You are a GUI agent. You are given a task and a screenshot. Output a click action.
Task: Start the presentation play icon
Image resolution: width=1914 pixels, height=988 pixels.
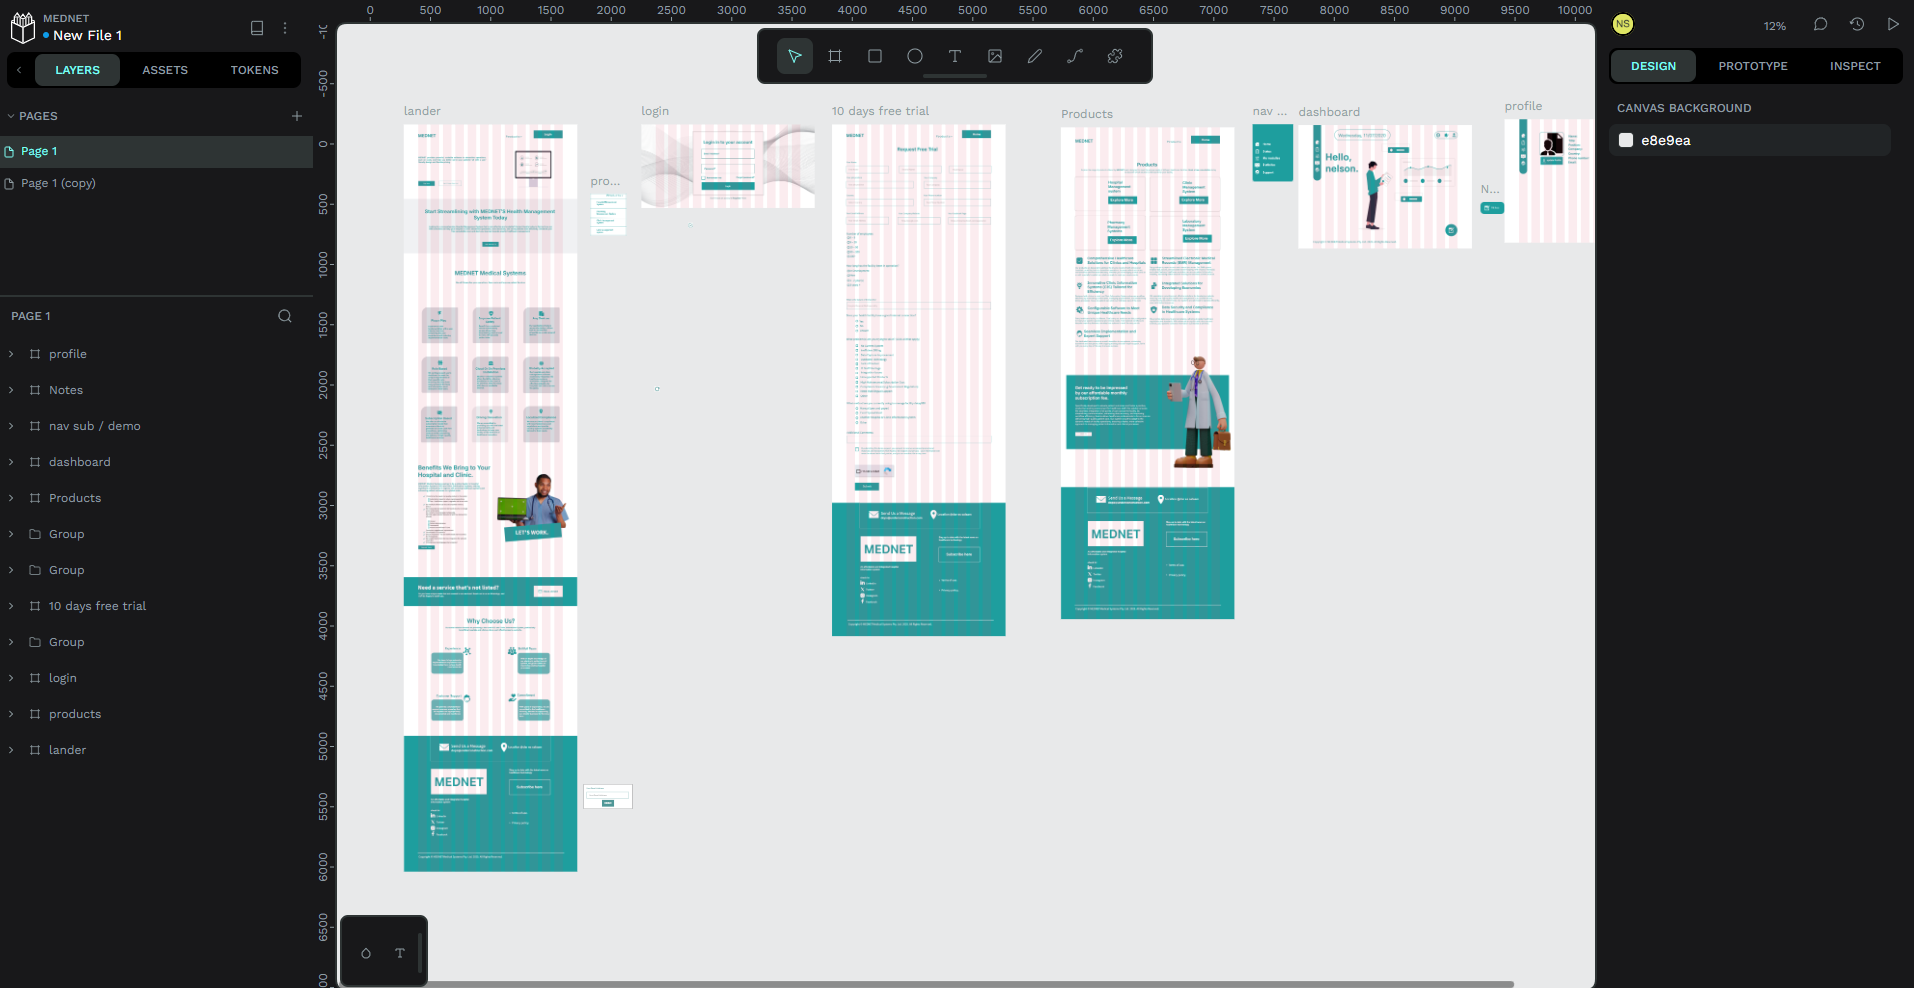coord(1893,24)
